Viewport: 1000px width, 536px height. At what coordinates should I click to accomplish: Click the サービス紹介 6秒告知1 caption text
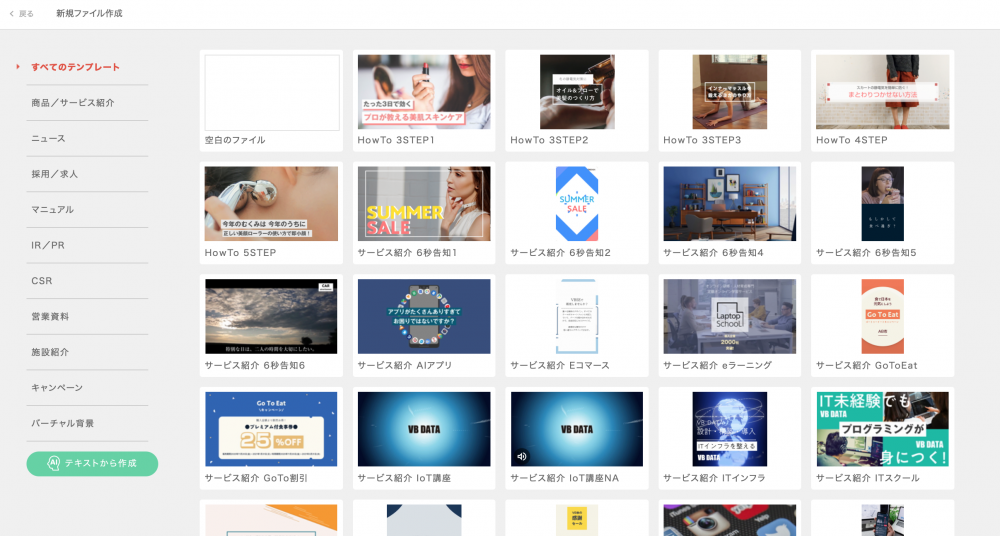(408, 253)
